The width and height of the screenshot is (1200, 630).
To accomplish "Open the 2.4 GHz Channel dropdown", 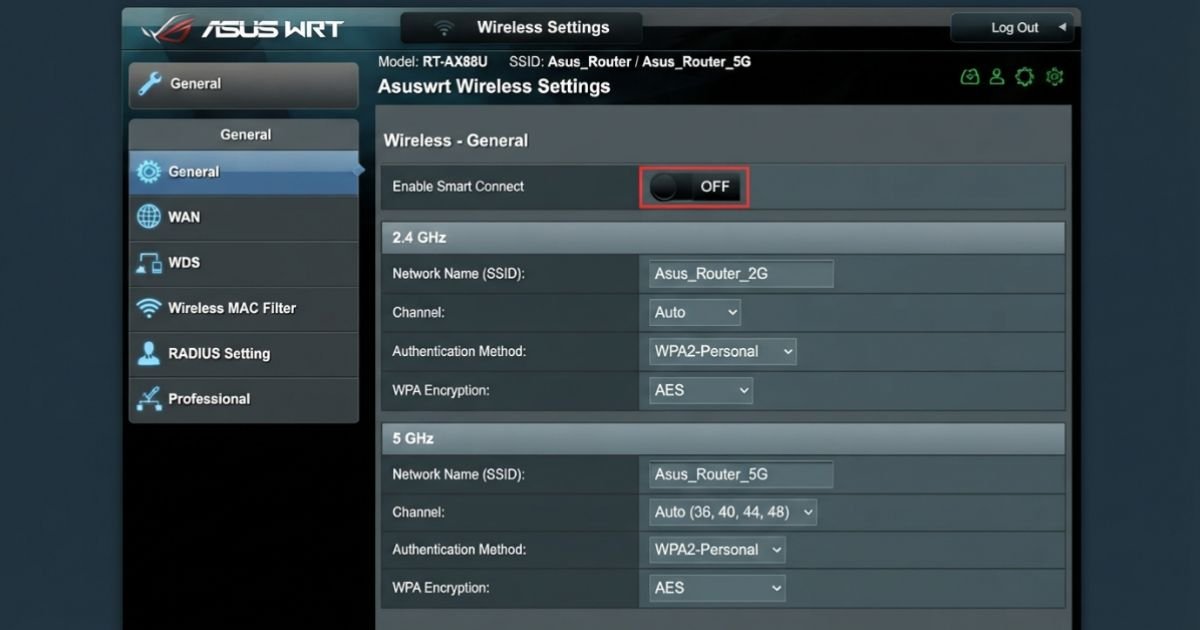I will (x=695, y=312).
